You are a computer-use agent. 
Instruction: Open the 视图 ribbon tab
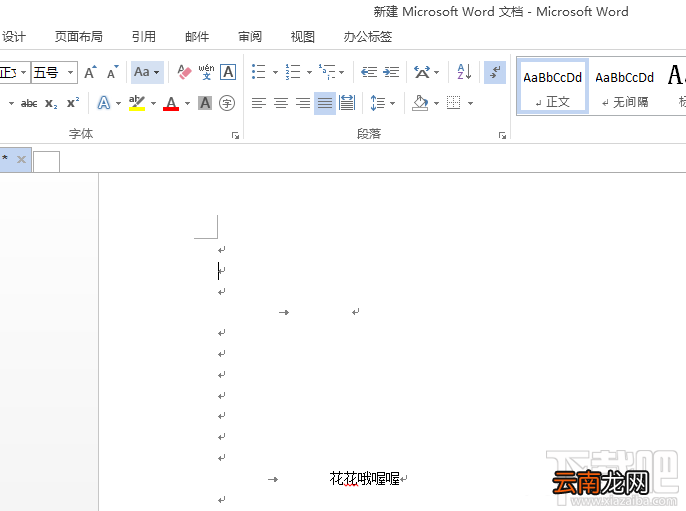tap(303, 37)
